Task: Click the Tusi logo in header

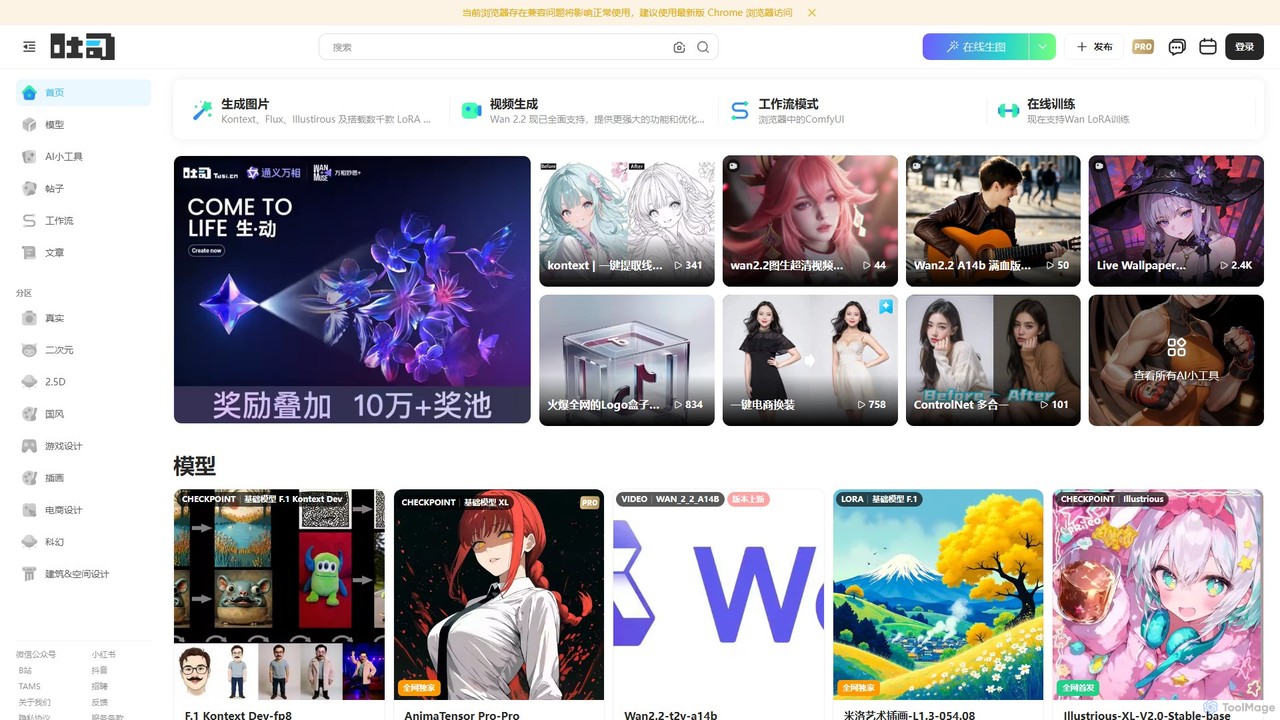Action: 83,47
